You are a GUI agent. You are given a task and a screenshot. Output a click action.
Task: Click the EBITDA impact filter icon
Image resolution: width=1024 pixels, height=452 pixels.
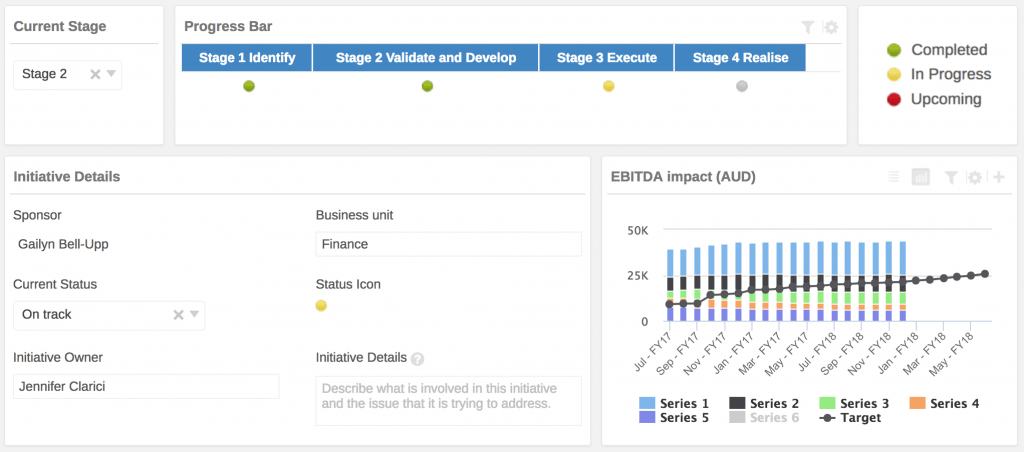(952, 177)
